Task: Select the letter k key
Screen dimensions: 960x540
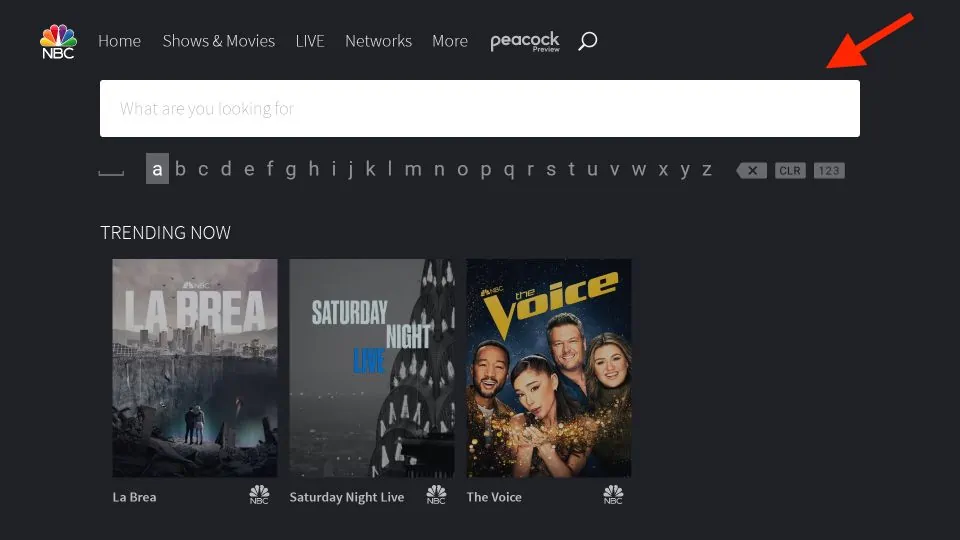Action: [370, 169]
